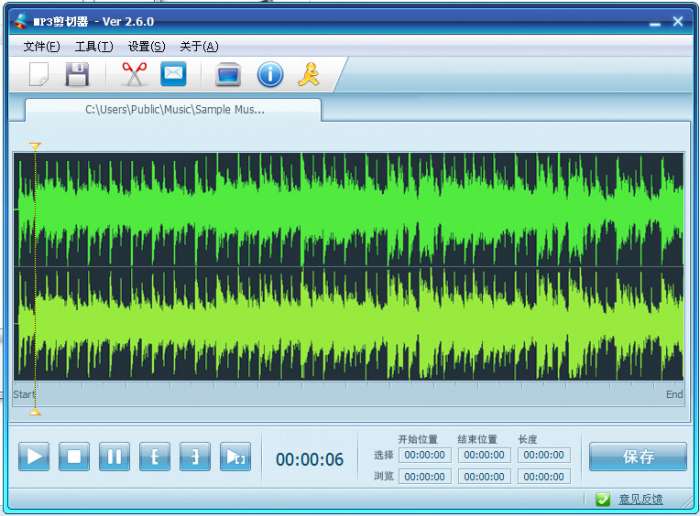700x516 pixels.
Task: Click the floppy disk save icon
Action: tap(77, 74)
